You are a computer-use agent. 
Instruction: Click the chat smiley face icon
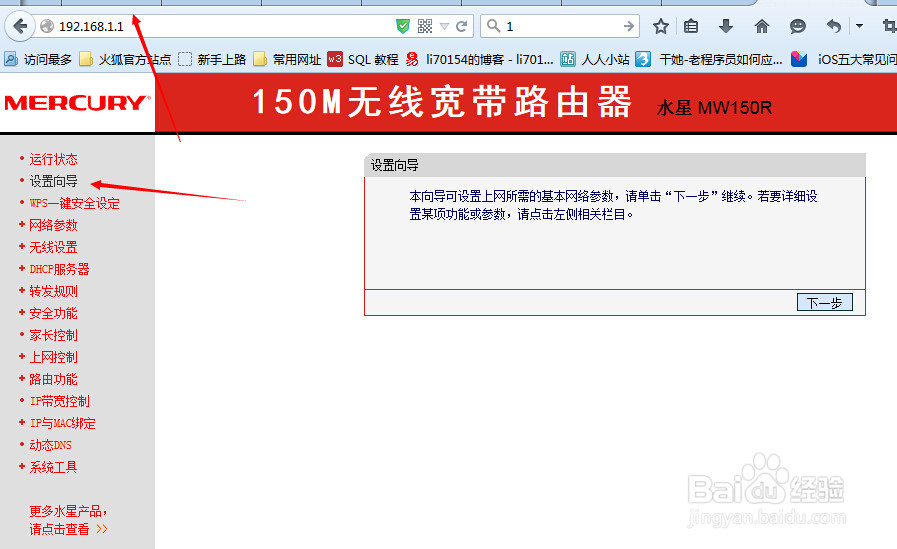point(797,26)
